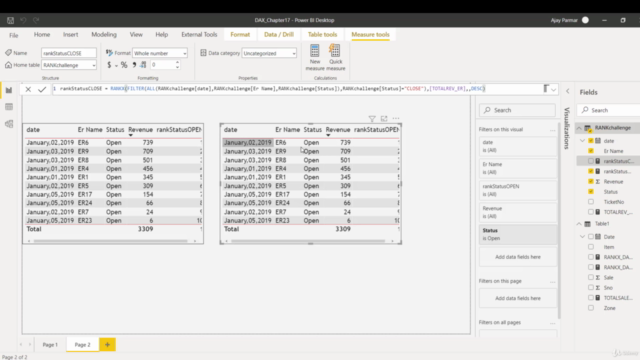Expand the date hierarchy in RANKchallenge
The image size is (640, 360).
point(582,141)
